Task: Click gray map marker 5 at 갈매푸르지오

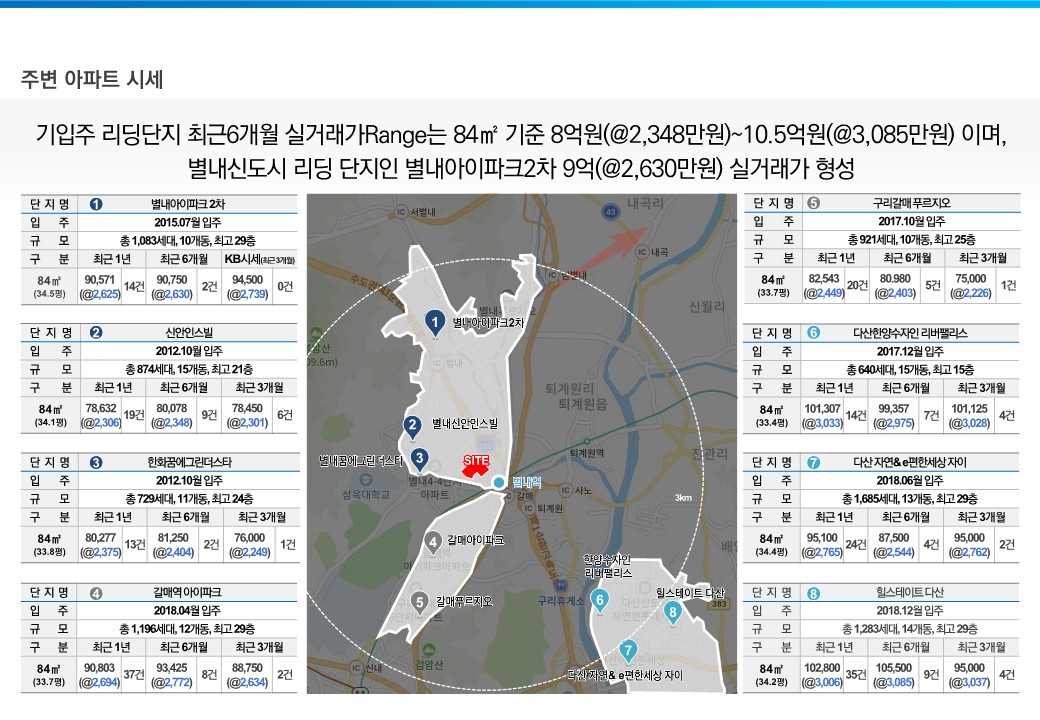Action: (418, 601)
